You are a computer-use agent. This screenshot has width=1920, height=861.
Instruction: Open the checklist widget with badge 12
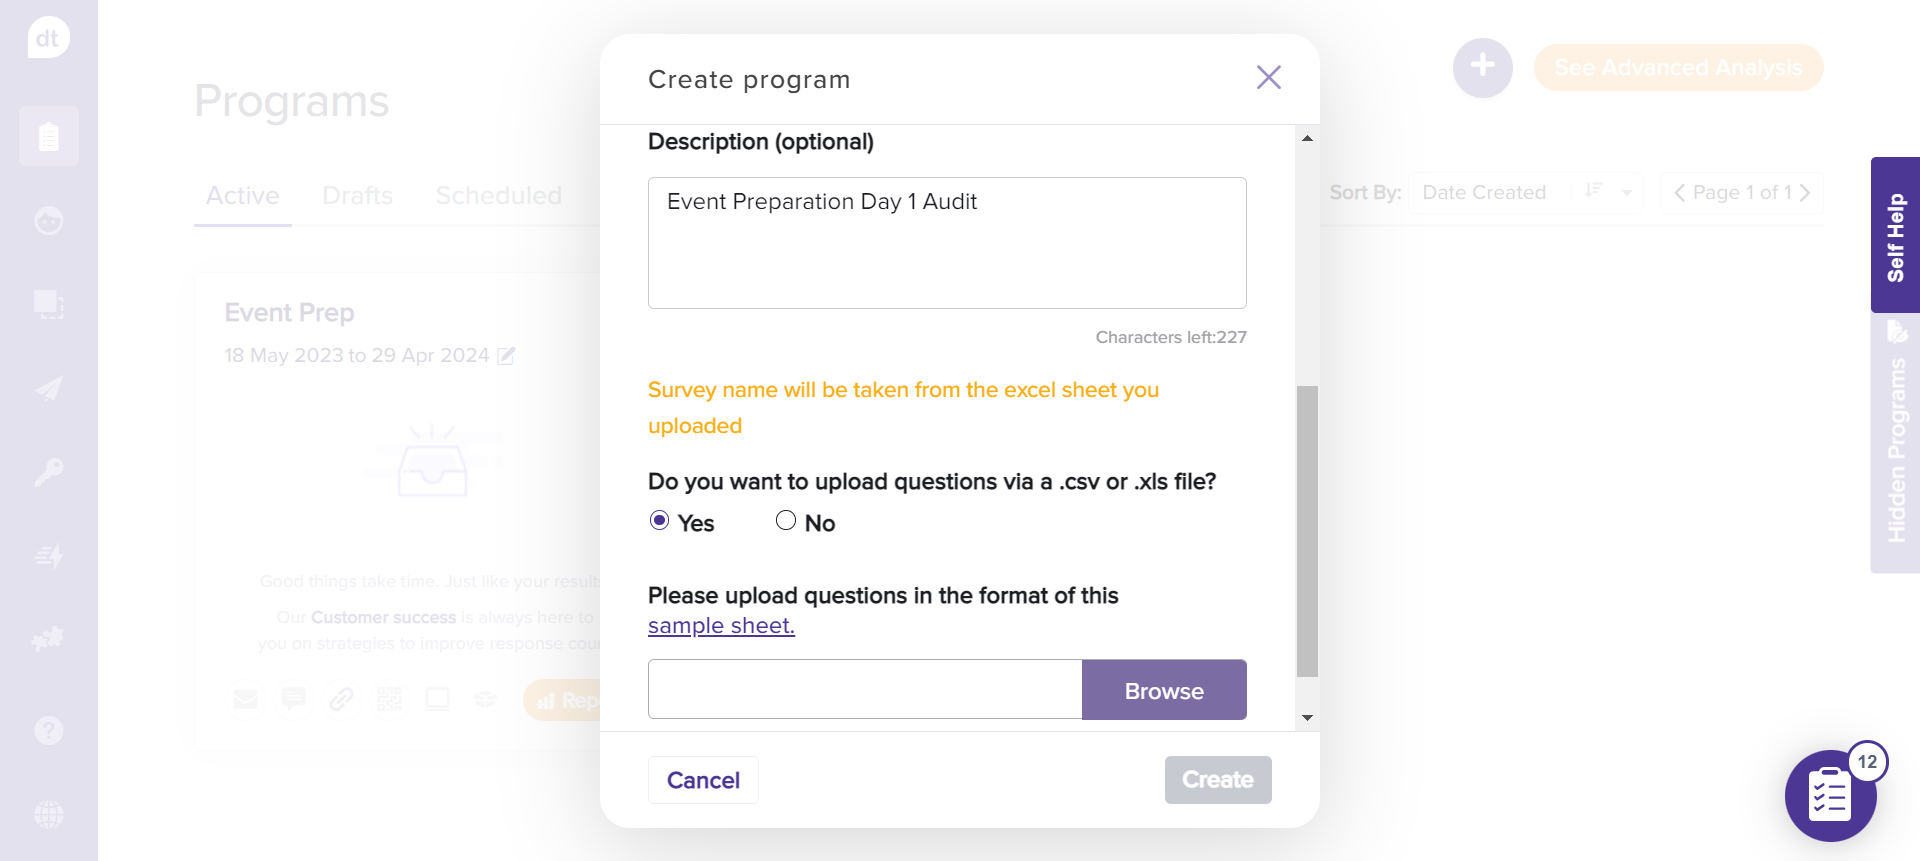(x=1830, y=796)
